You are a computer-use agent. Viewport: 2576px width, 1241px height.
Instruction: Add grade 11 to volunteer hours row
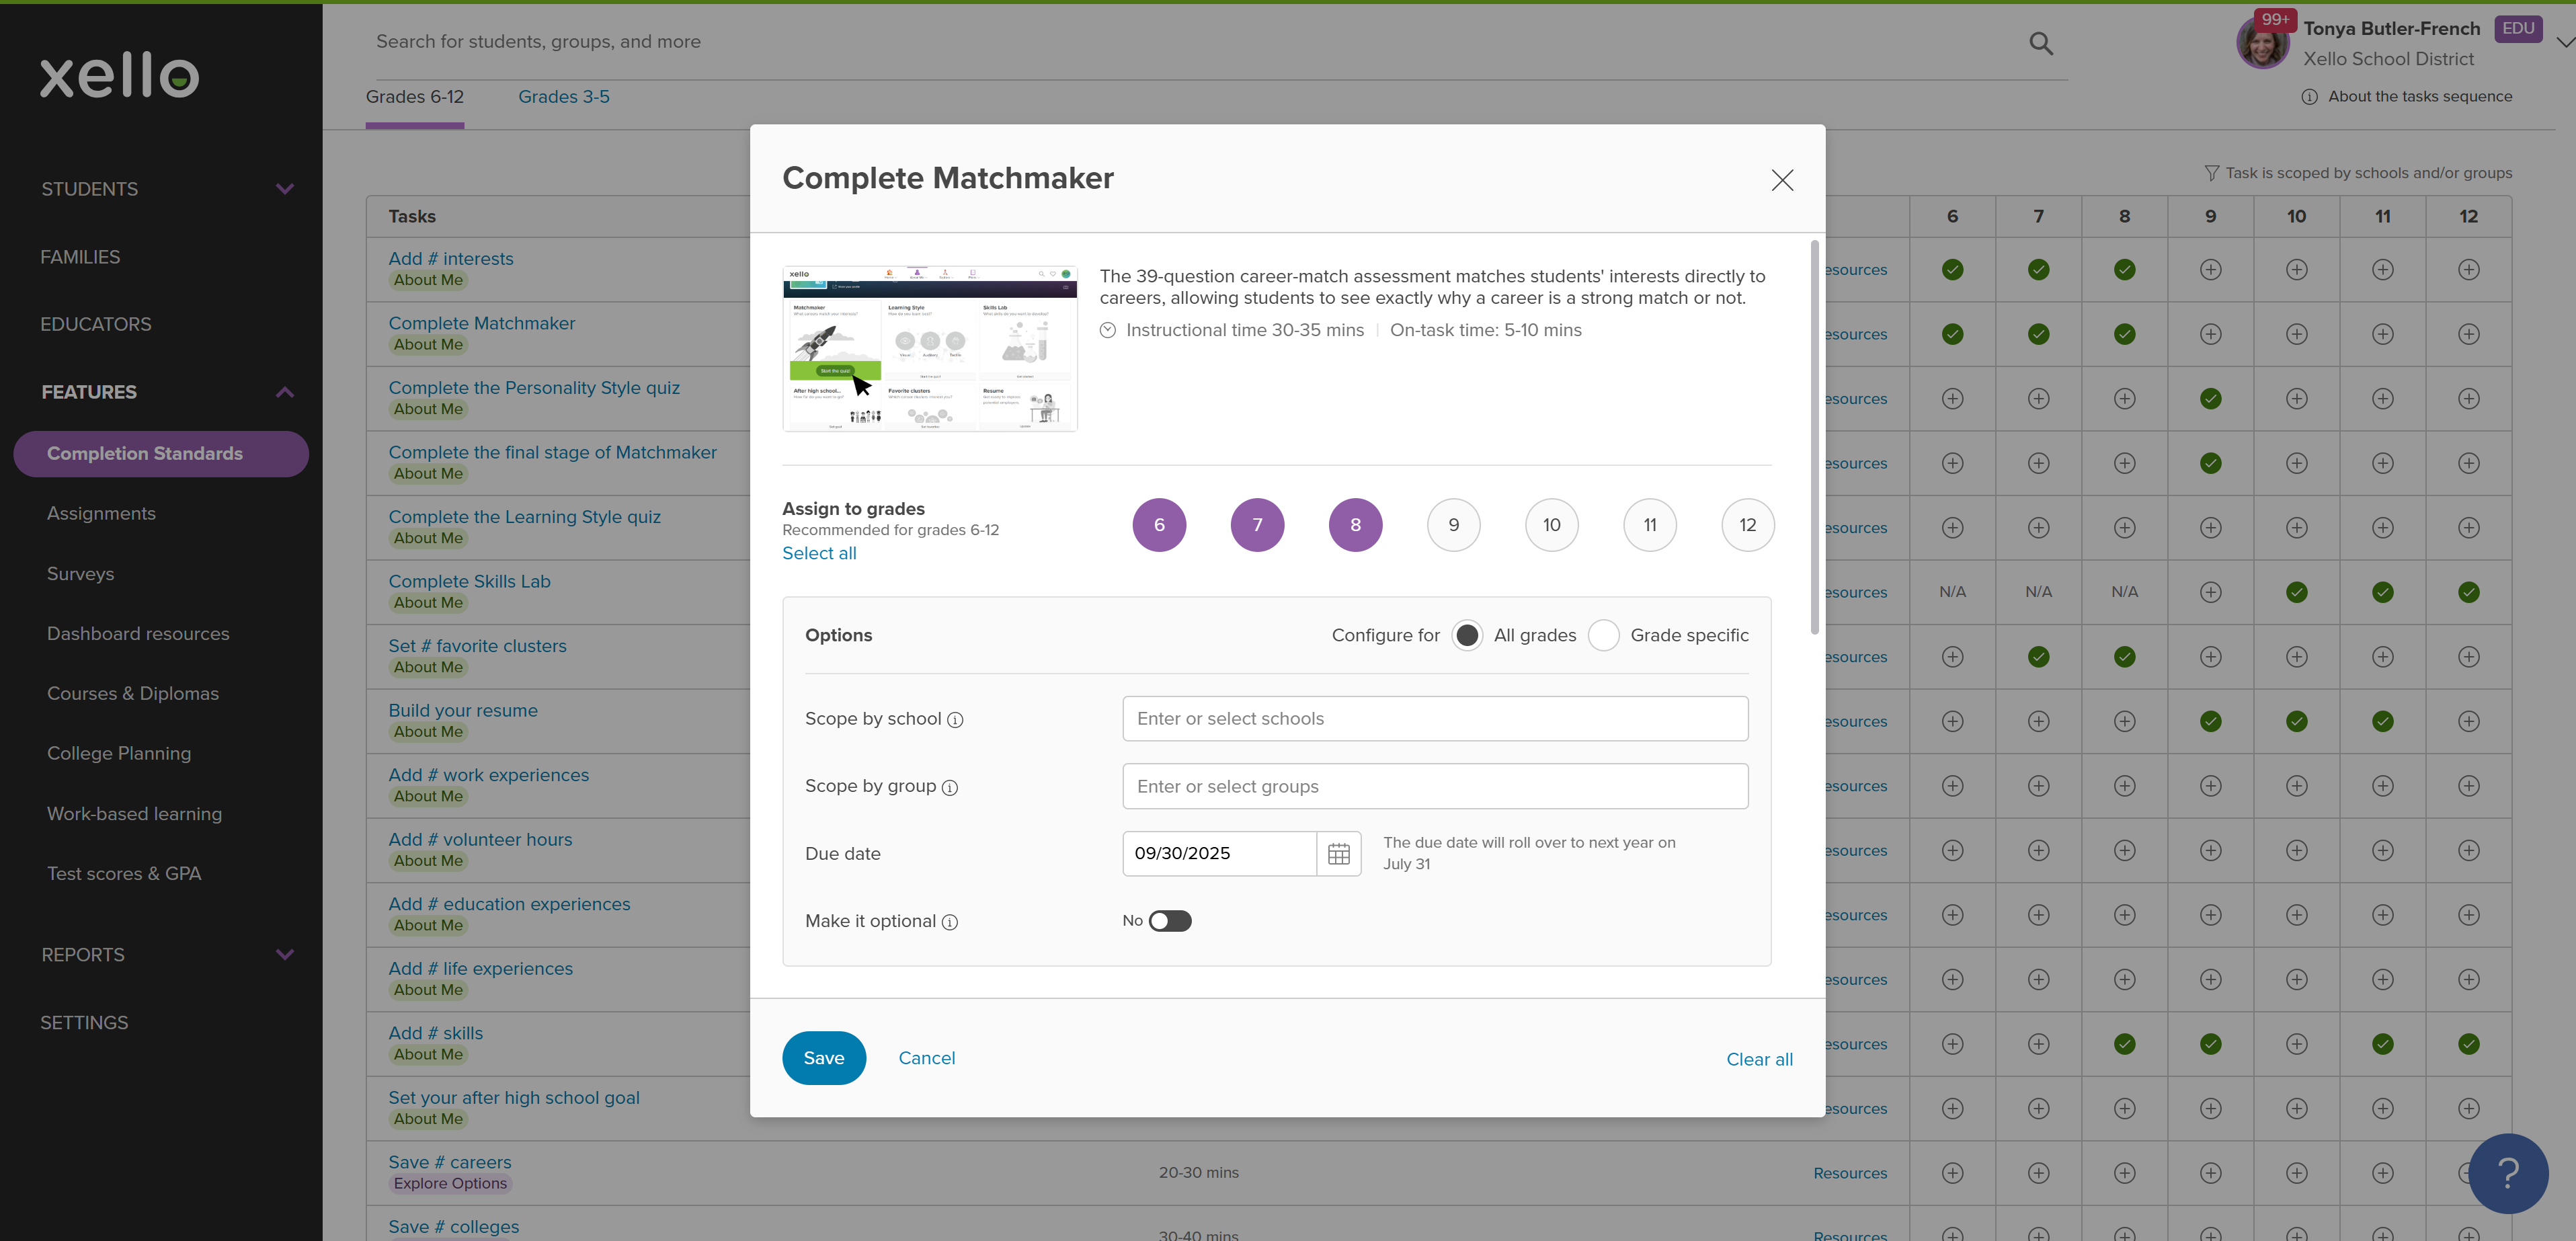point(2382,851)
